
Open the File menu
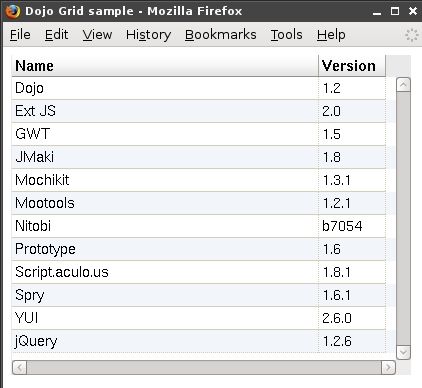tap(20, 35)
